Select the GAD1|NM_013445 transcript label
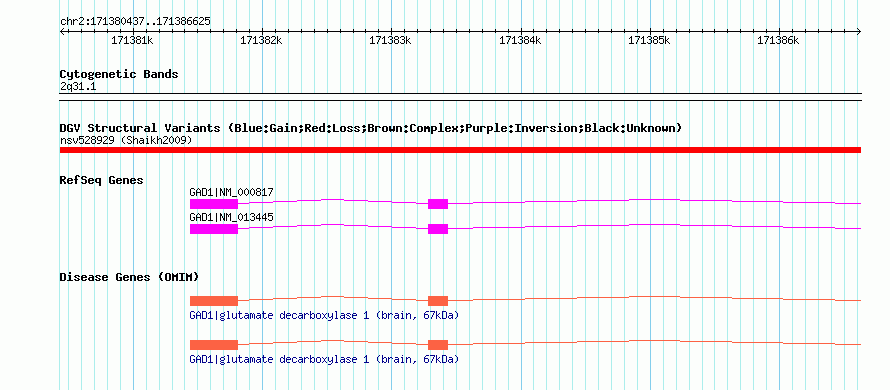The width and height of the screenshot is (890, 390). 232,217
